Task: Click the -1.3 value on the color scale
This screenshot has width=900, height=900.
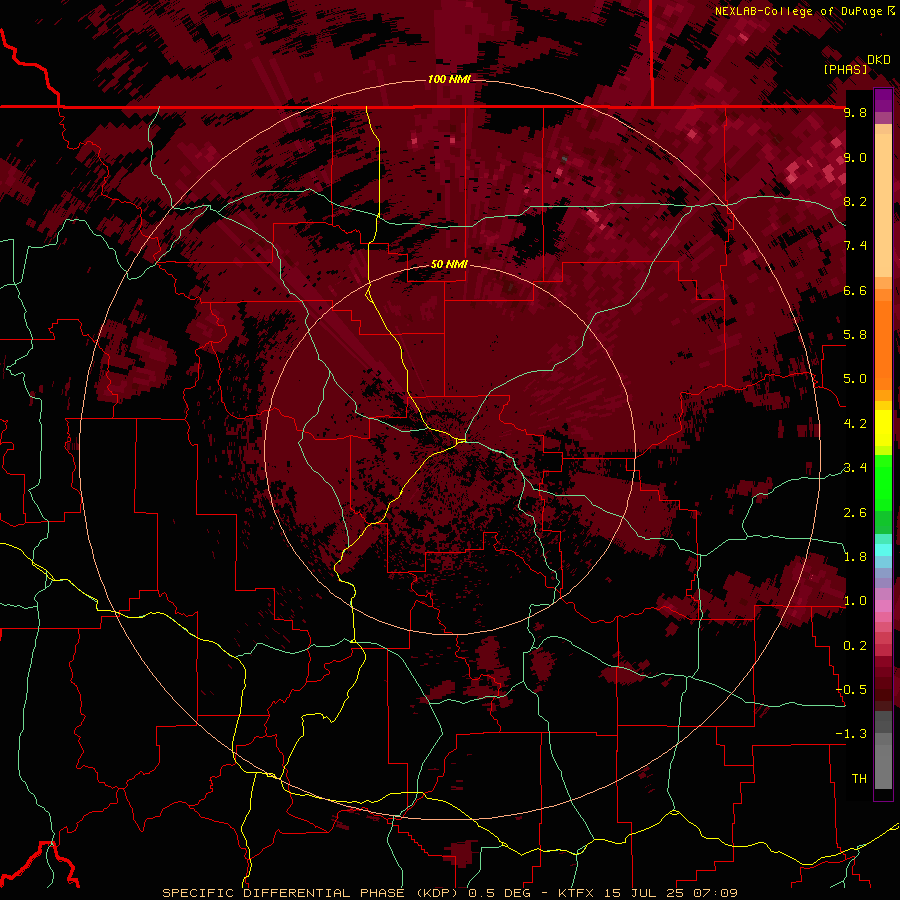Action: (x=851, y=734)
